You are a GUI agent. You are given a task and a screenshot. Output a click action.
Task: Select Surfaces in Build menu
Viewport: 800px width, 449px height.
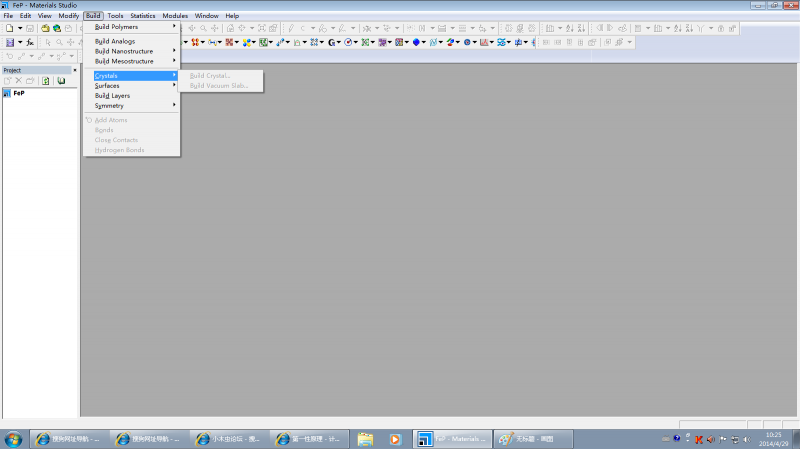point(132,86)
